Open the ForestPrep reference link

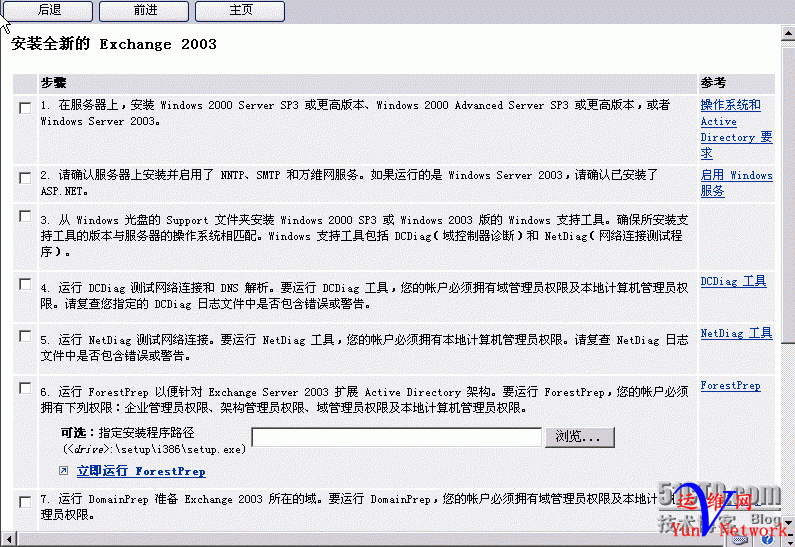pos(730,386)
